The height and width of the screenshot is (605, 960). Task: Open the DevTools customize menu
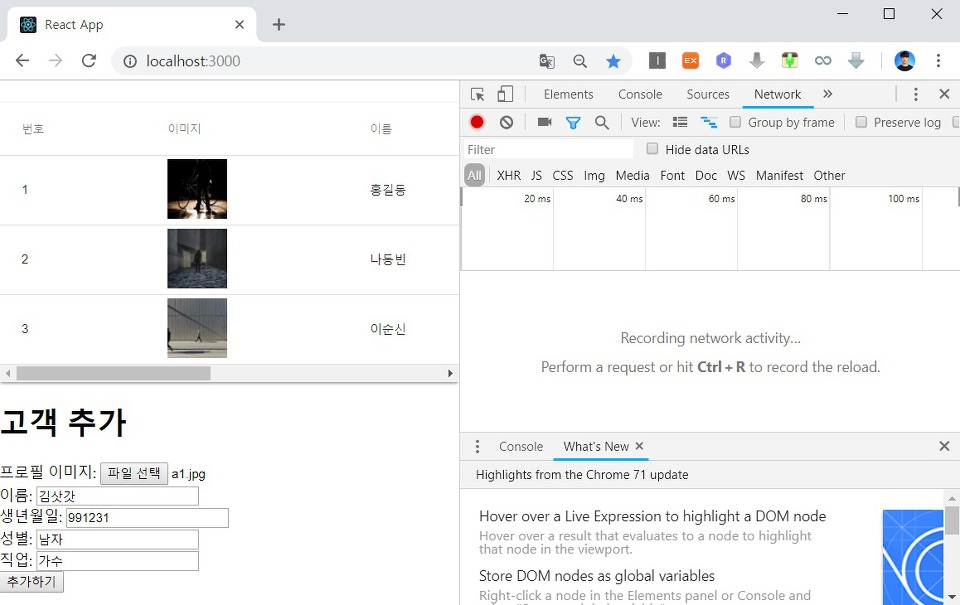tap(916, 93)
